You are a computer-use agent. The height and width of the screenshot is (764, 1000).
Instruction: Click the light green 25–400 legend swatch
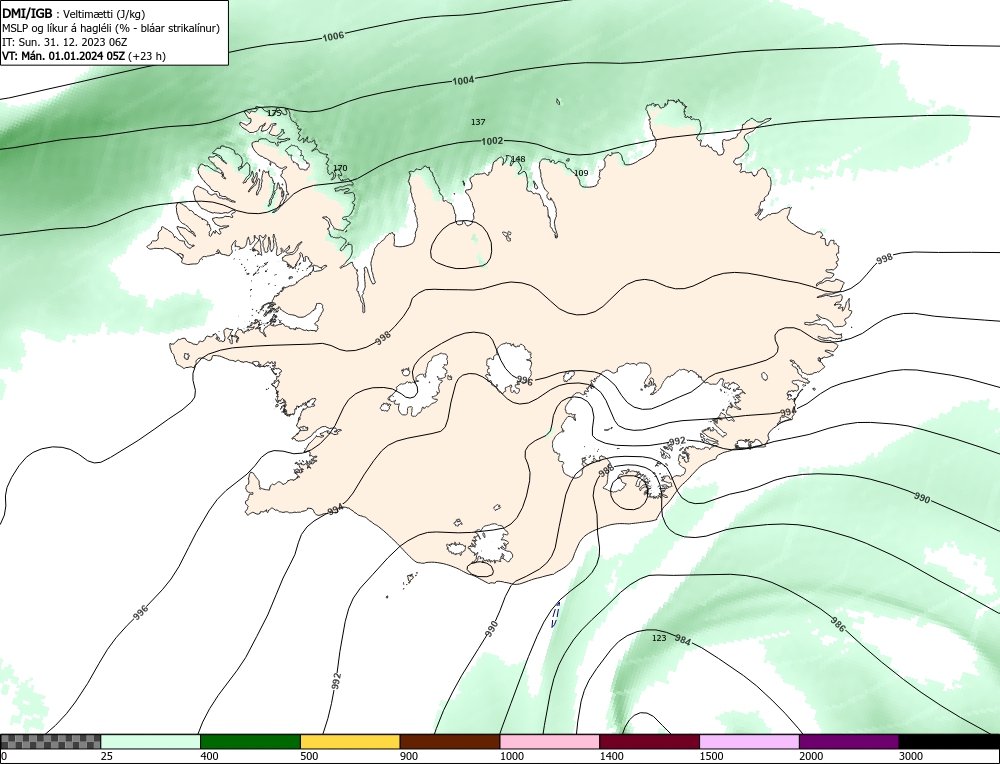pos(151,742)
